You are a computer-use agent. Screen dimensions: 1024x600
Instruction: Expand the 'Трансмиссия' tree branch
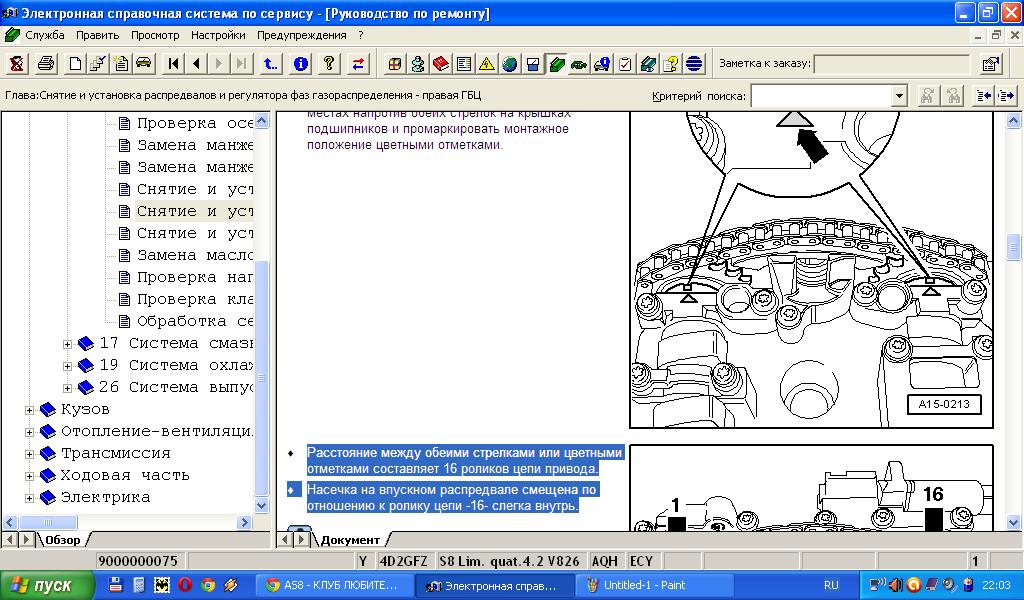tap(30, 454)
